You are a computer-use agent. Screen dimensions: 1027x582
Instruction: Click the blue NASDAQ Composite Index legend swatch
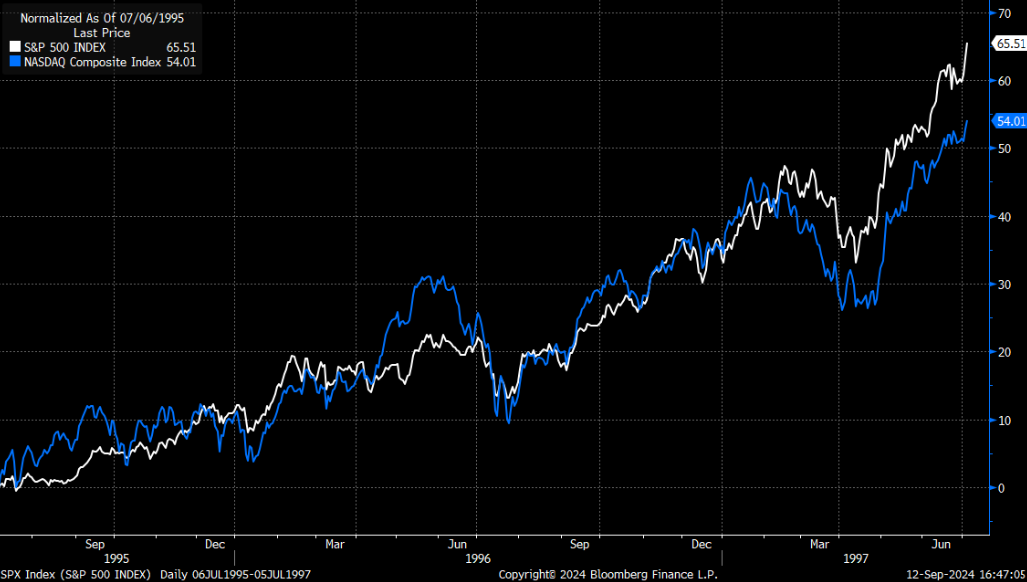(15, 62)
